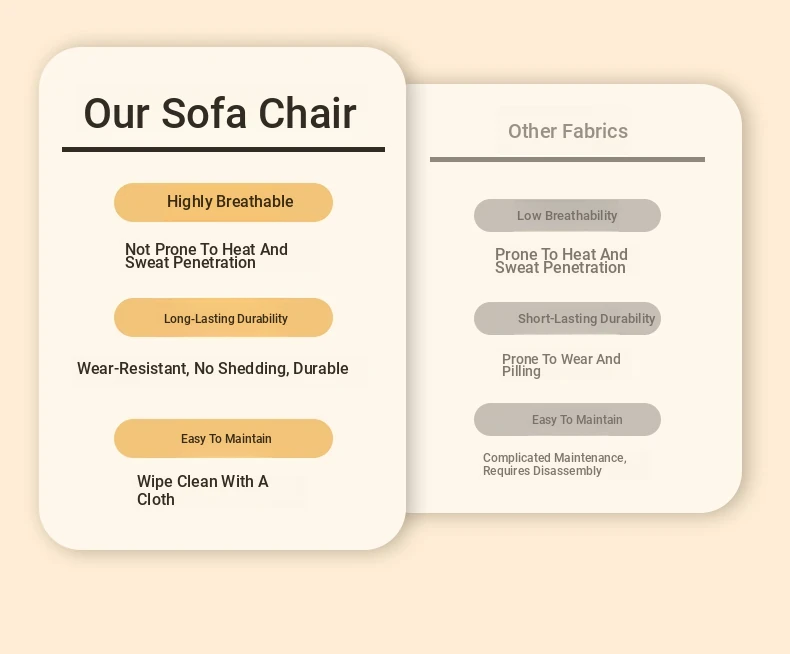Click Wear-Resistant, No Shedding, Durable text
The width and height of the screenshot is (790, 654).
coord(213,368)
